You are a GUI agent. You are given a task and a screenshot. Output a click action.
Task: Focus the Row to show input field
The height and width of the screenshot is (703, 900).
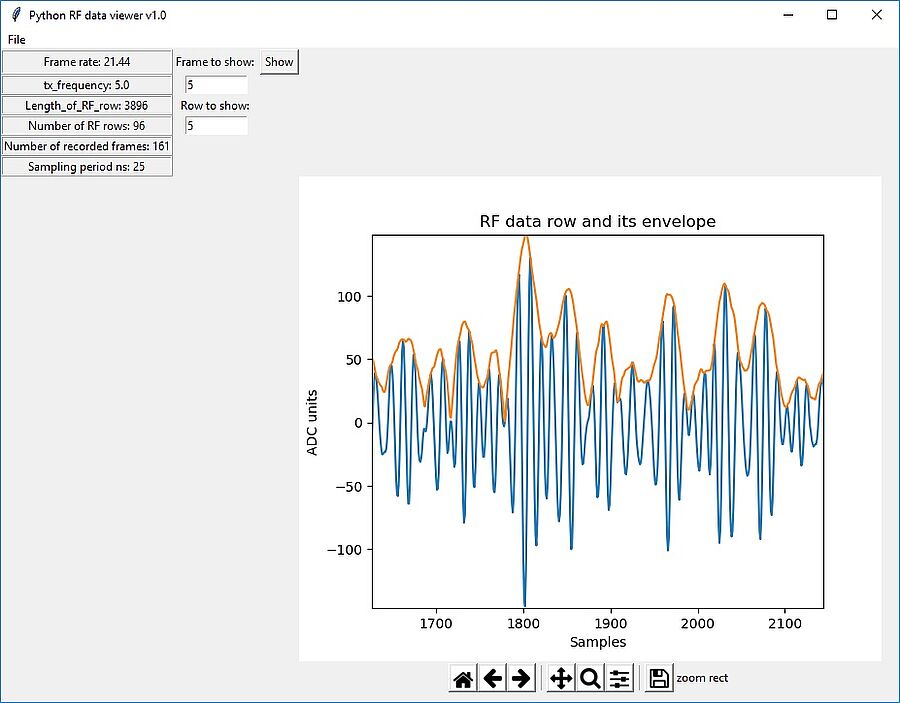click(x=216, y=126)
